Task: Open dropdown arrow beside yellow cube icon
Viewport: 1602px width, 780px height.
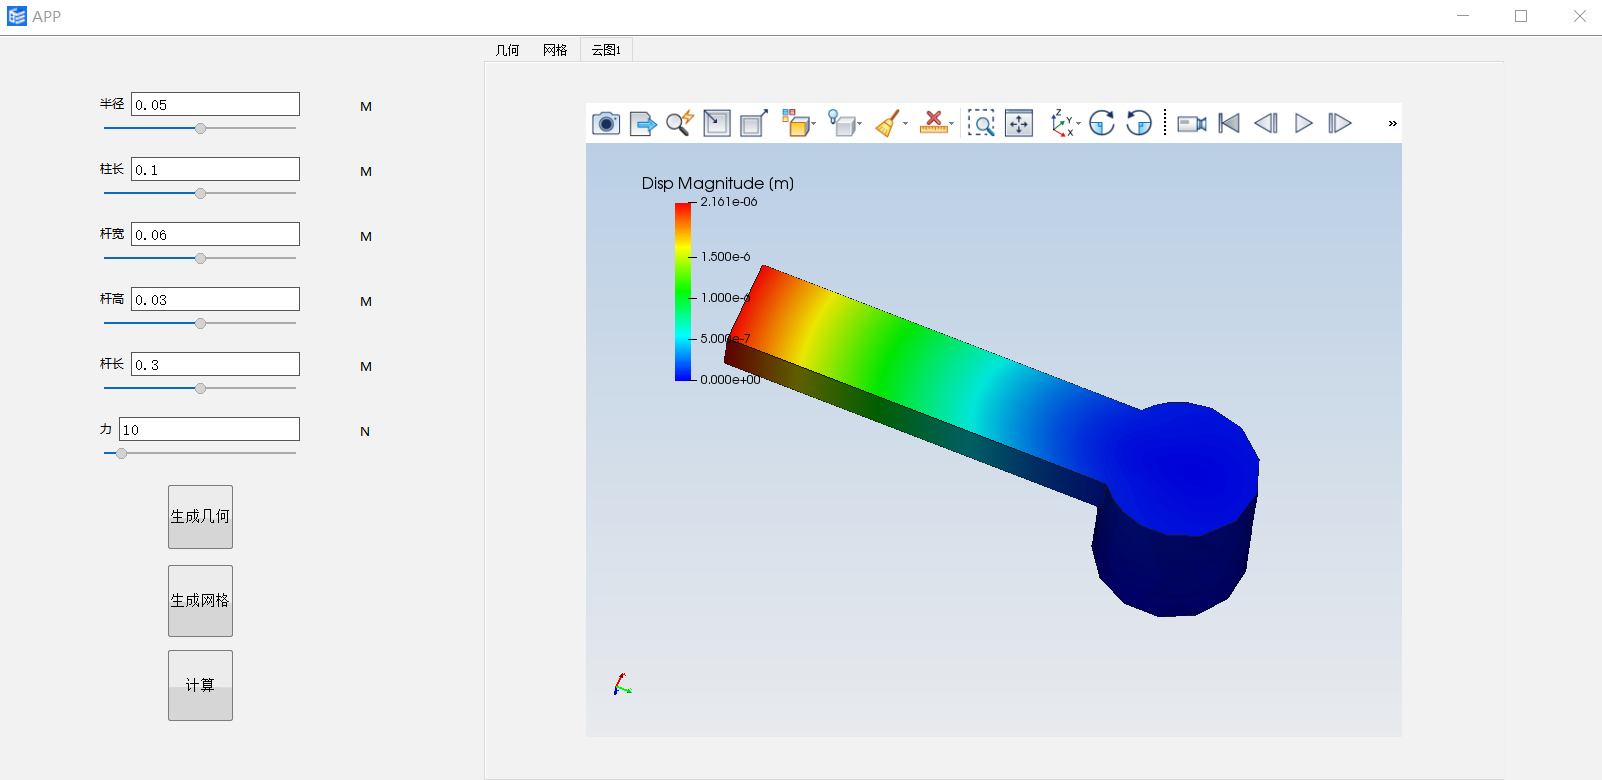Action: coord(814,124)
